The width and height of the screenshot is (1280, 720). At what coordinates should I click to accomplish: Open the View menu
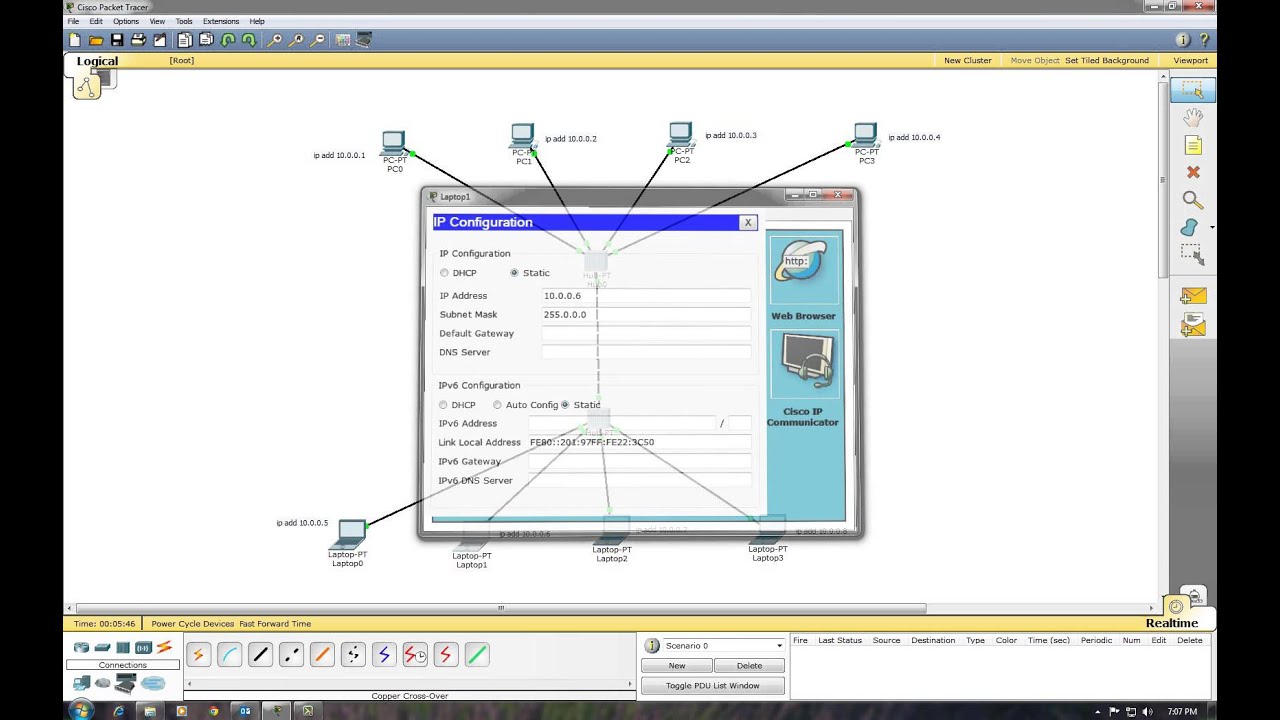point(157,21)
